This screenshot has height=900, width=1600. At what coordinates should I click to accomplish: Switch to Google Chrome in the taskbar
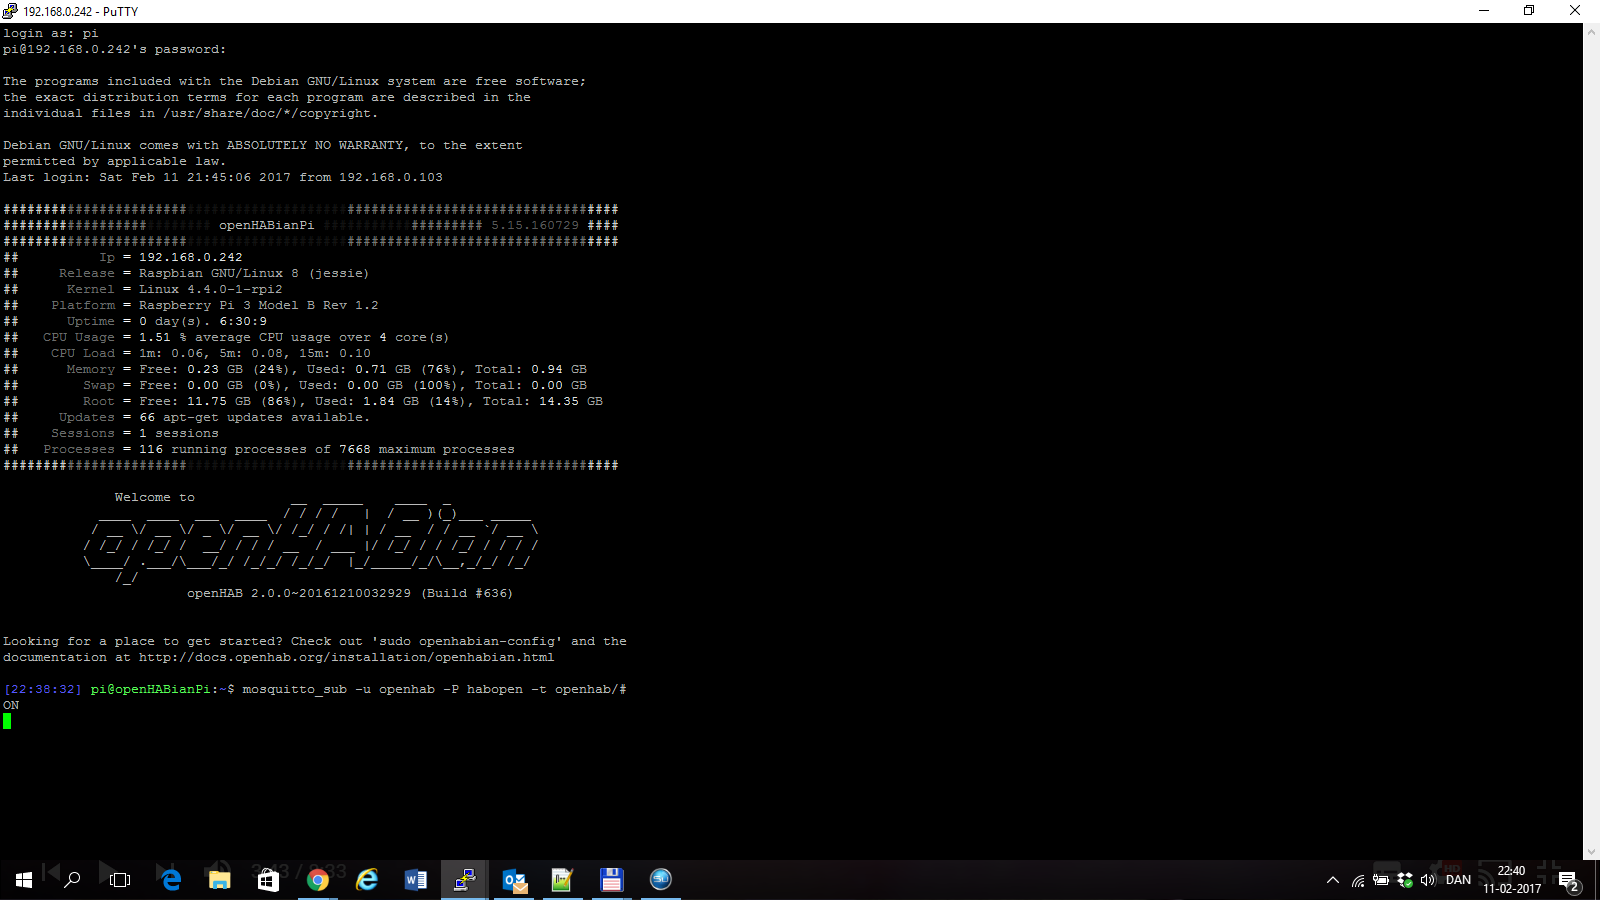point(318,880)
